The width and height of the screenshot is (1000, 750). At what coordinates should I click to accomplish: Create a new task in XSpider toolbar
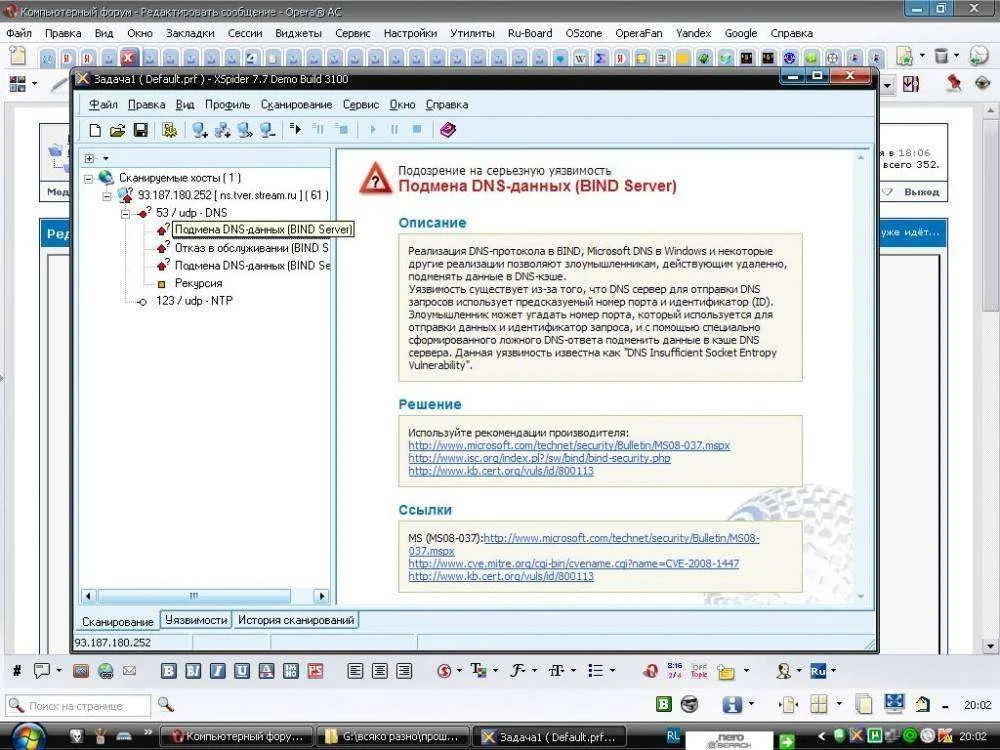94,130
